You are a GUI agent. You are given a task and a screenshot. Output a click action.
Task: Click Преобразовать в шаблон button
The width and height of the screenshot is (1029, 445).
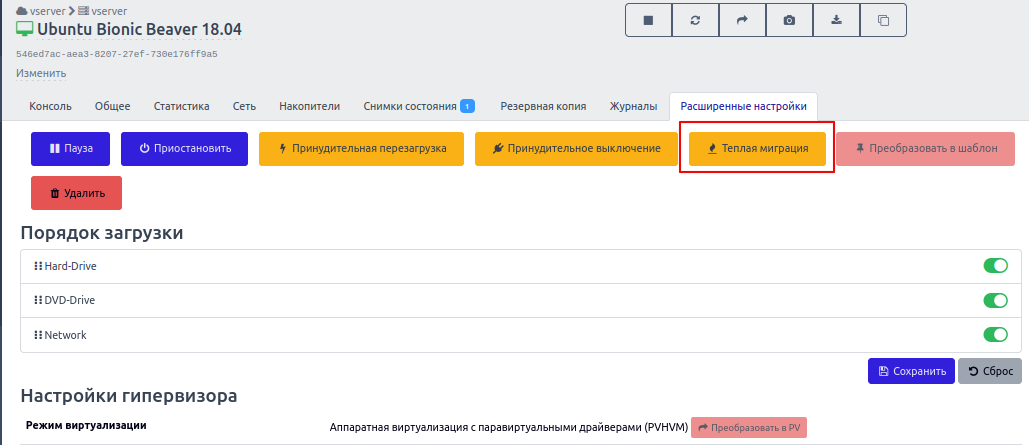pos(925,148)
